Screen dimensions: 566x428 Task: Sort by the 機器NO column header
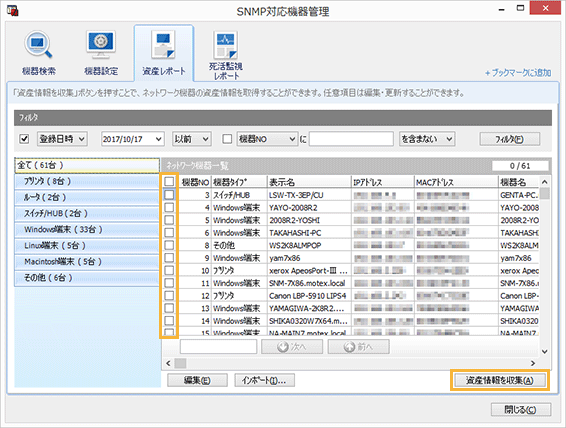tap(195, 182)
